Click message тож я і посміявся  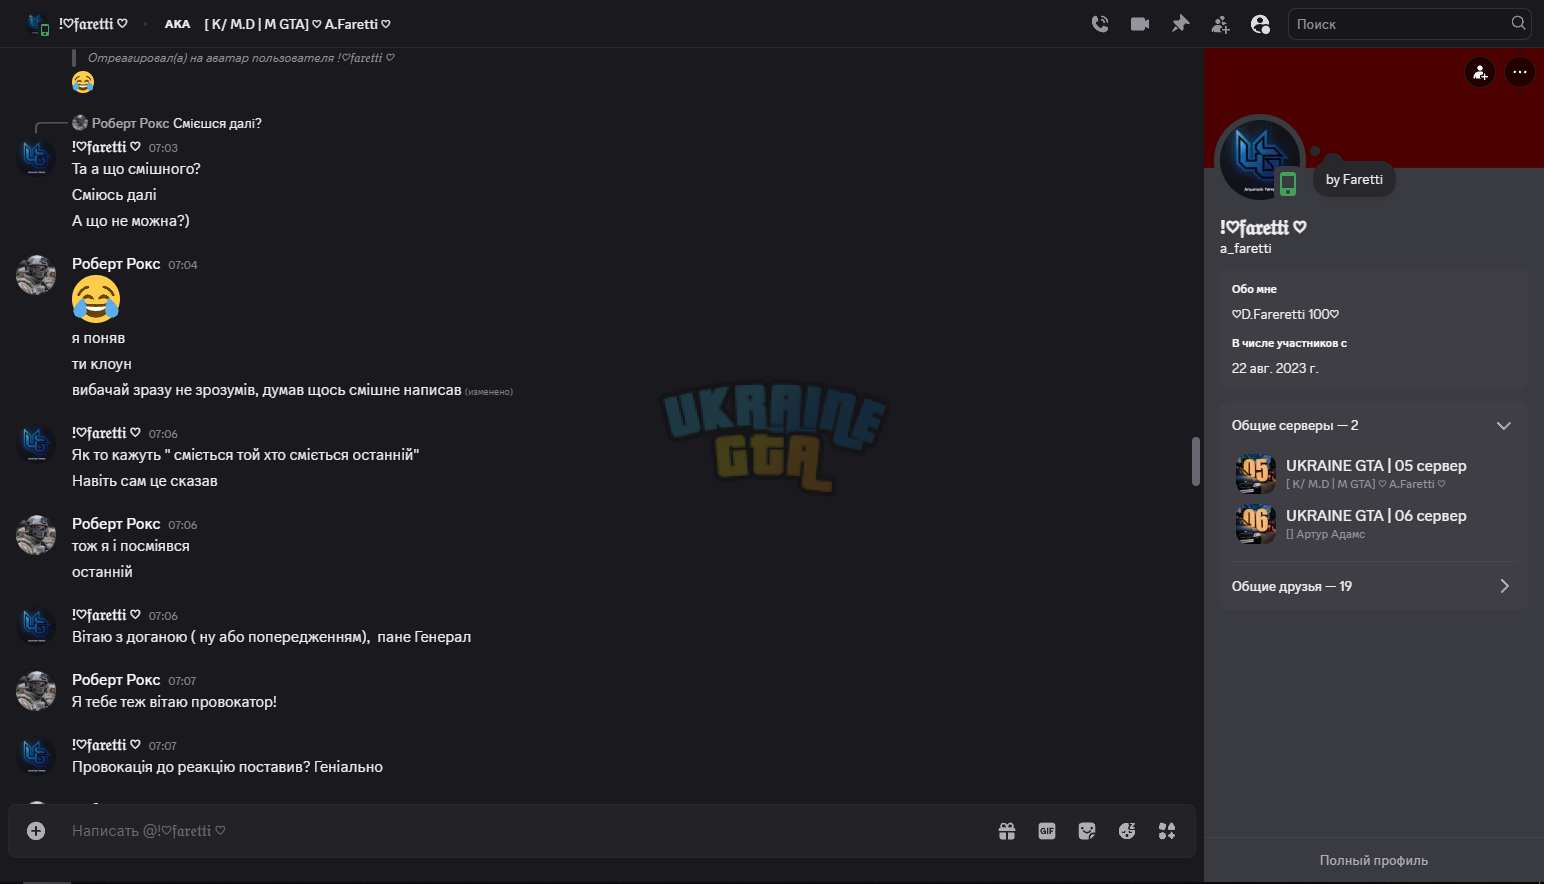point(131,546)
